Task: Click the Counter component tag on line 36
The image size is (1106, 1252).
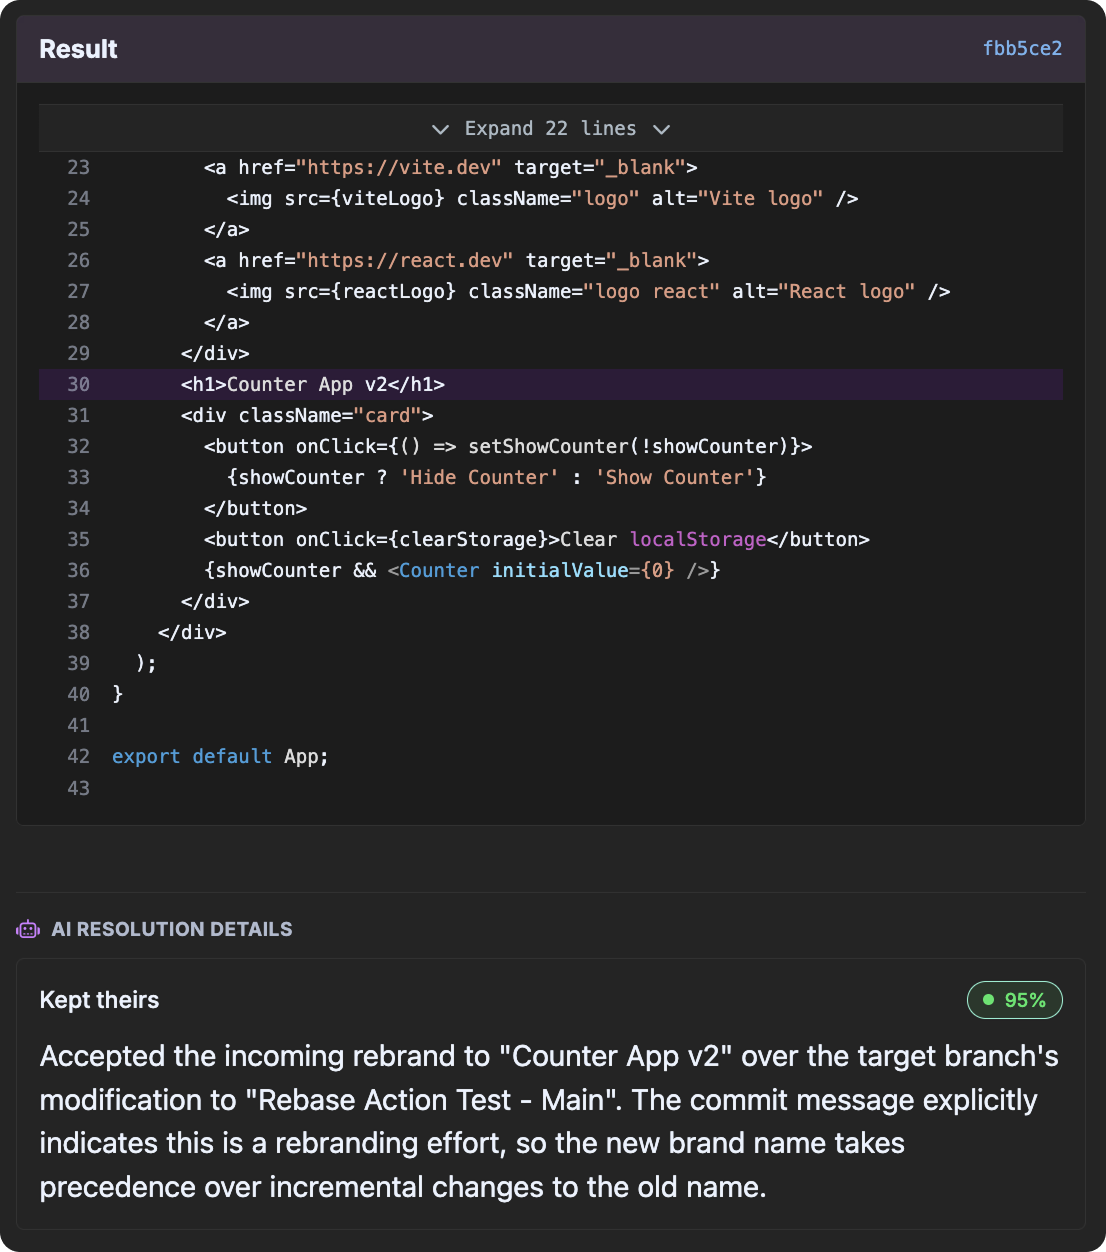Action: tap(439, 570)
